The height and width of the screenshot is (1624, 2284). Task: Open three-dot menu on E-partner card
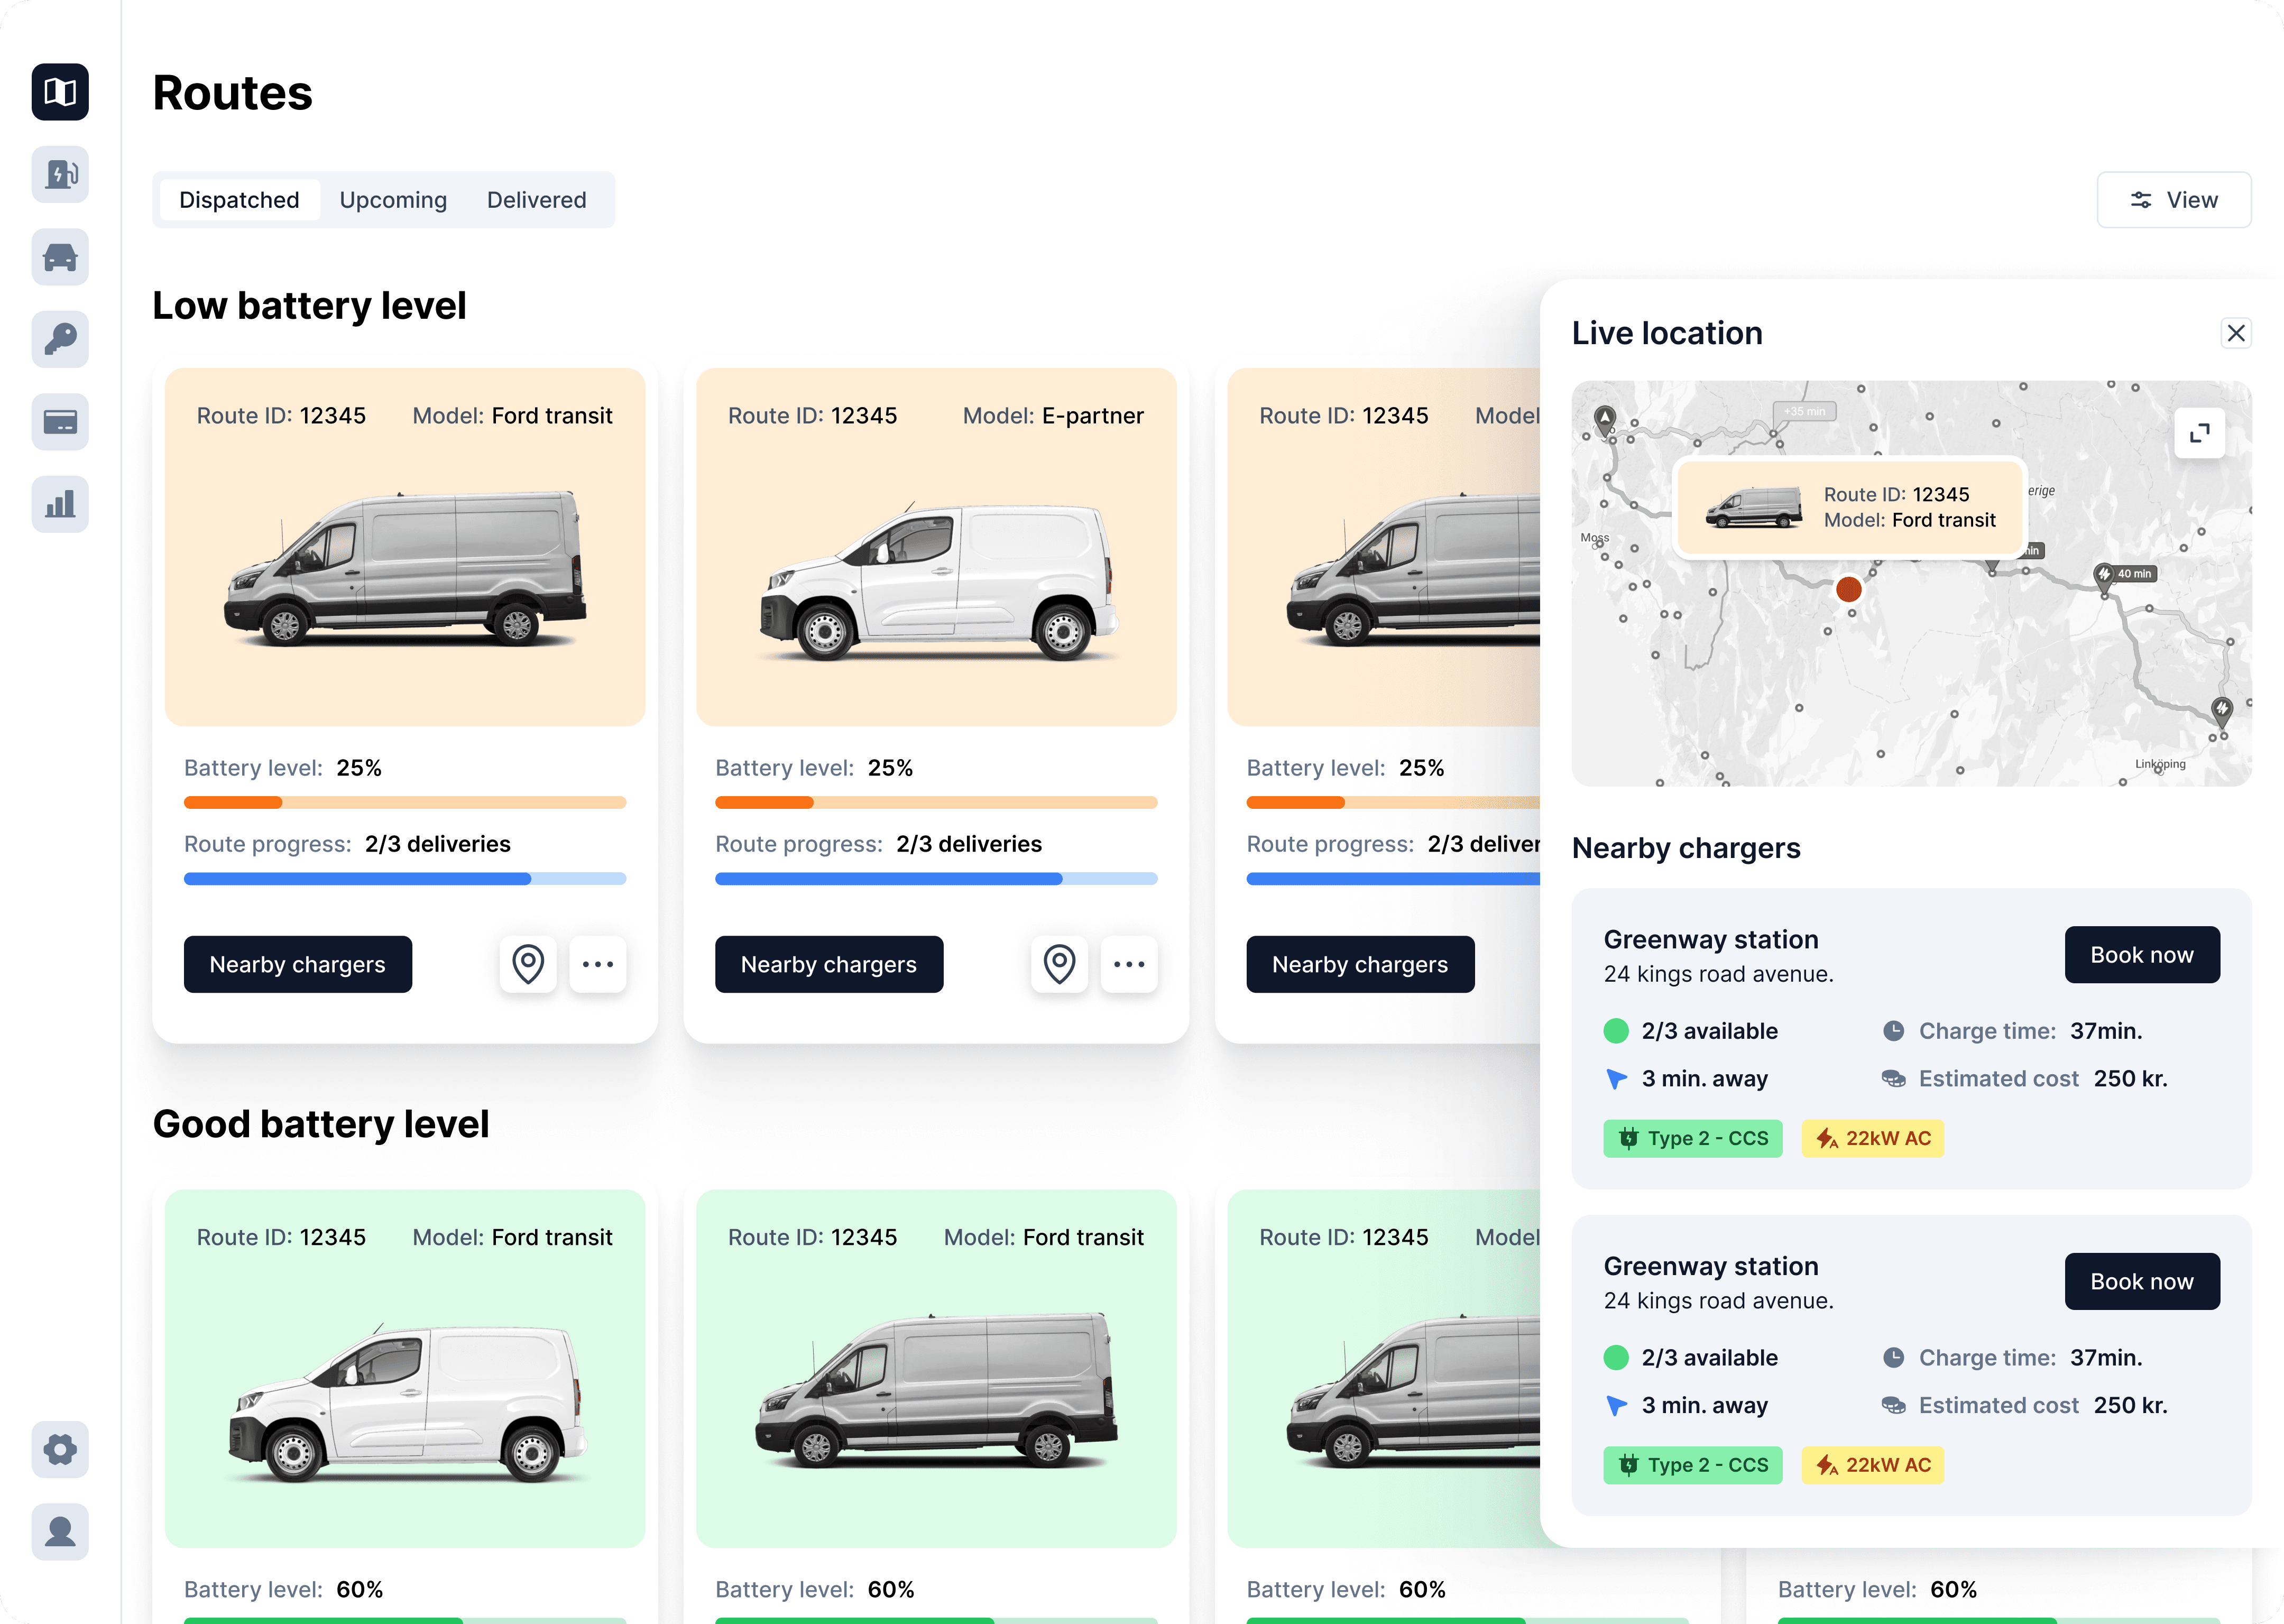[x=1129, y=964]
